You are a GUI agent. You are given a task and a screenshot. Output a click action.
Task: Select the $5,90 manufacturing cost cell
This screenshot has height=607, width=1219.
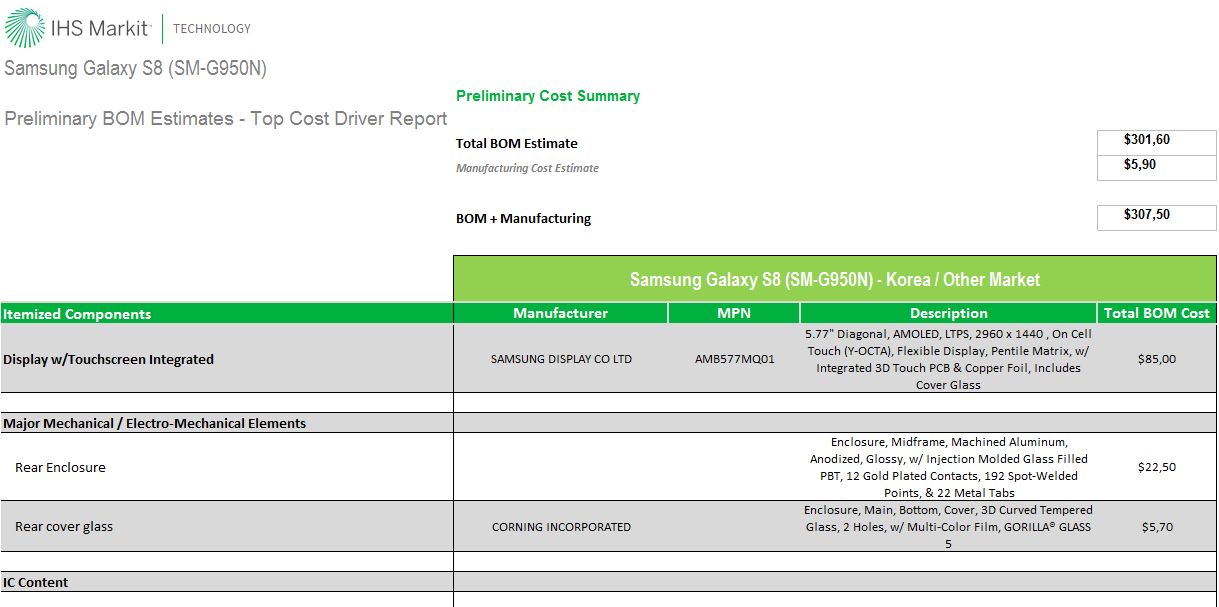(x=1157, y=167)
